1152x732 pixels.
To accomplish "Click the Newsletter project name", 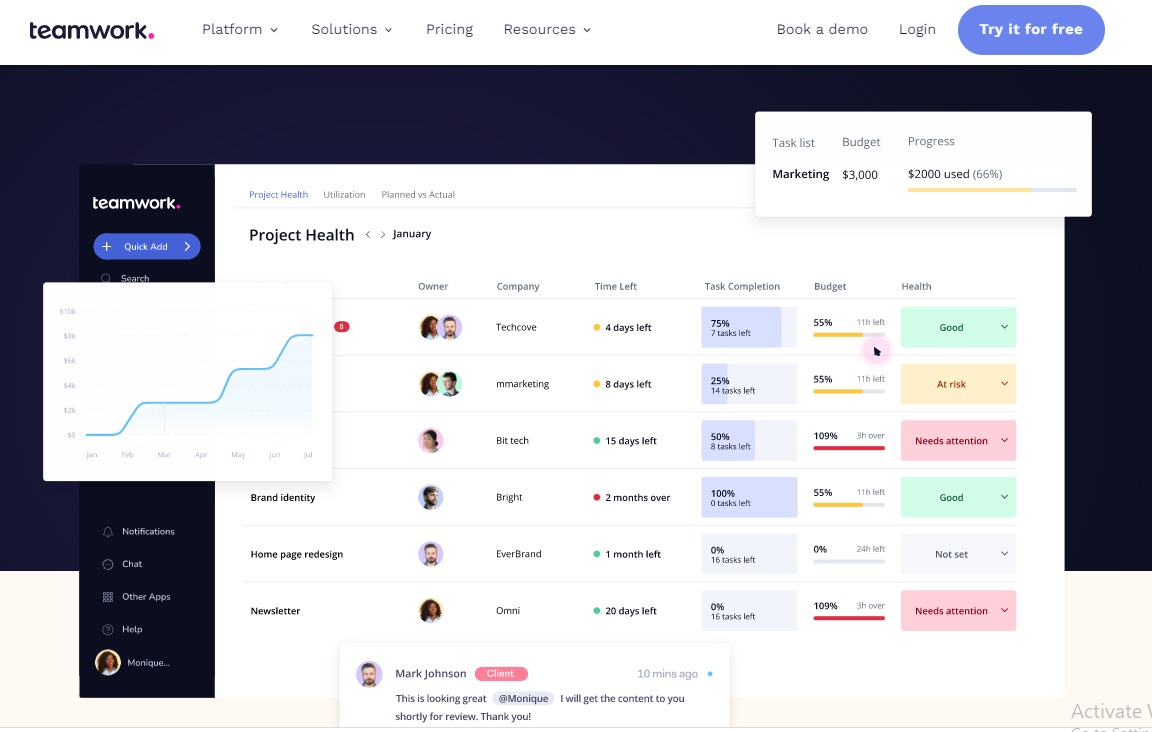I will click(x=276, y=611).
